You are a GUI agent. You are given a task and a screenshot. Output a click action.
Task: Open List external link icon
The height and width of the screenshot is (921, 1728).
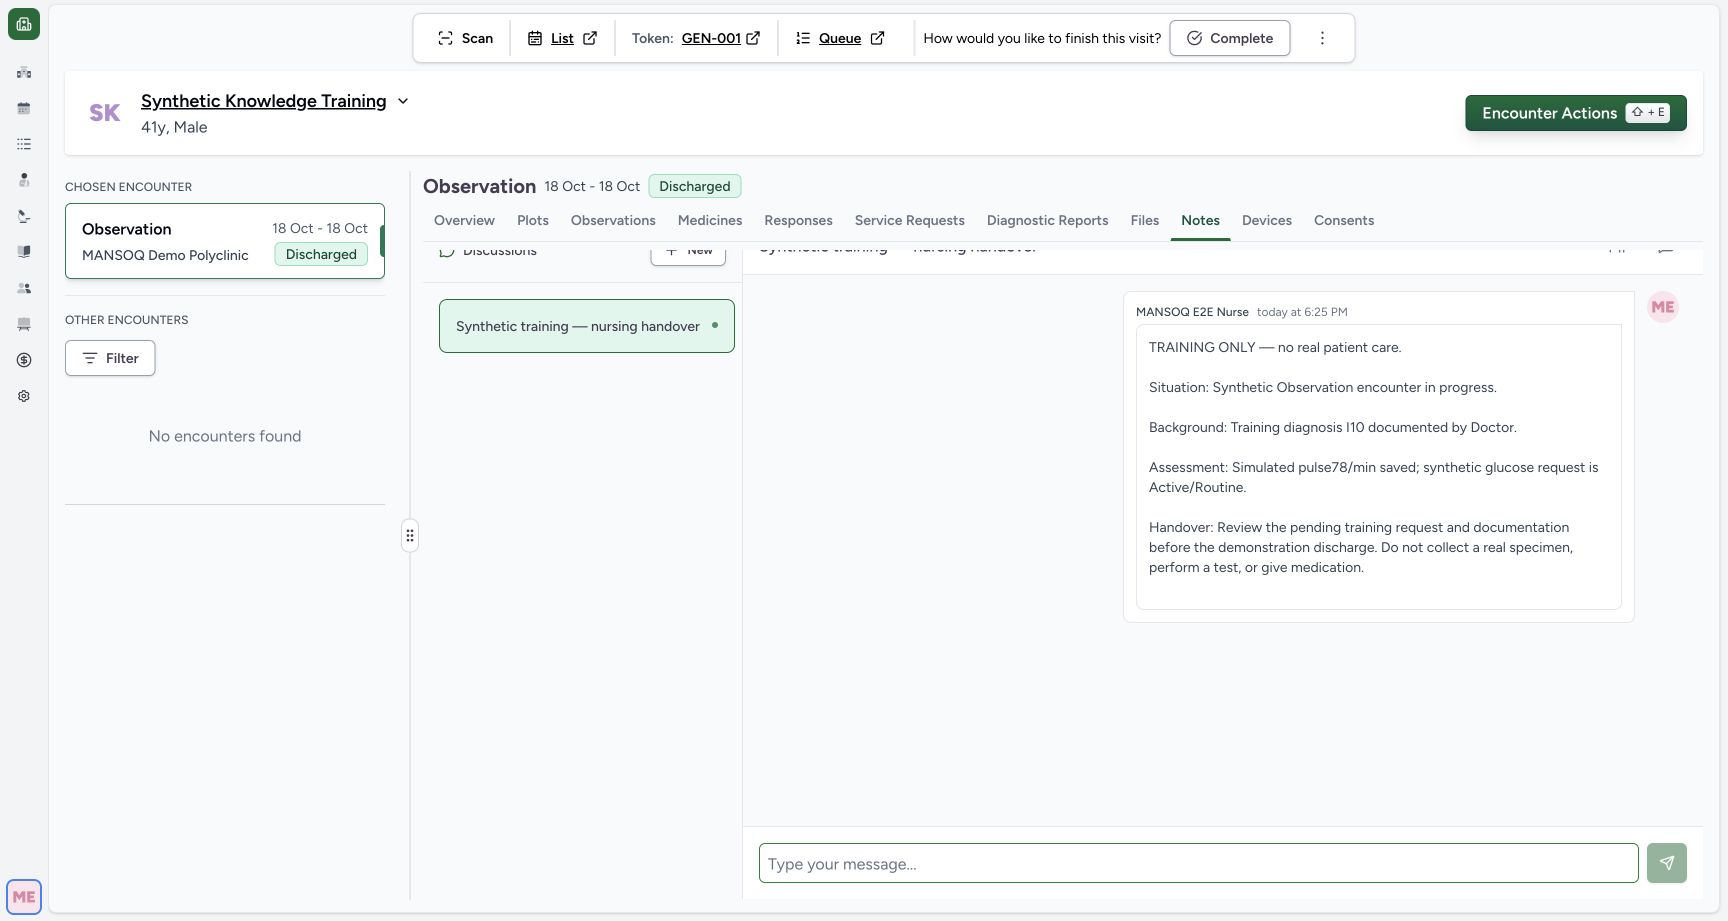(590, 38)
